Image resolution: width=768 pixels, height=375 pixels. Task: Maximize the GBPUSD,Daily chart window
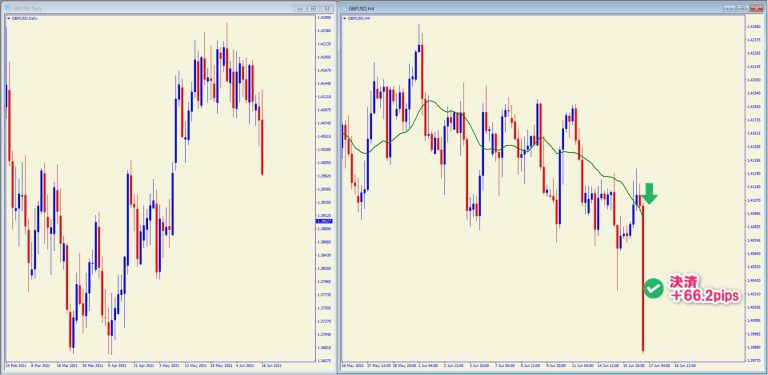click(x=313, y=8)
